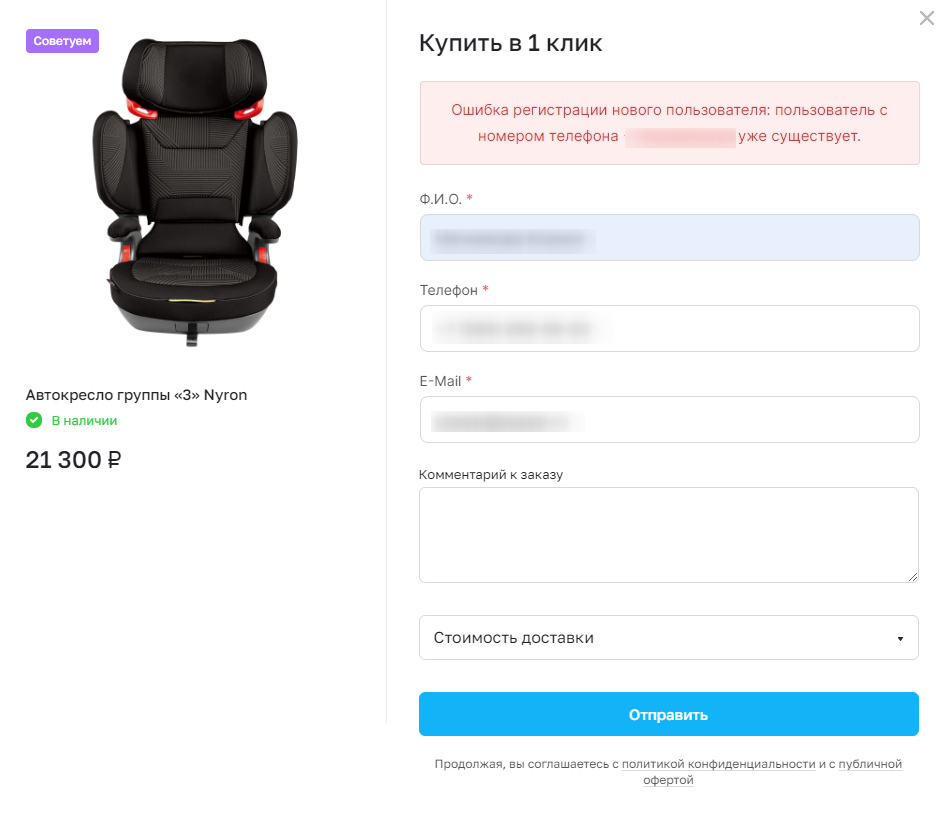Open the Стоимость доставки dropdown
944x828 pixels.
point(669,638)
